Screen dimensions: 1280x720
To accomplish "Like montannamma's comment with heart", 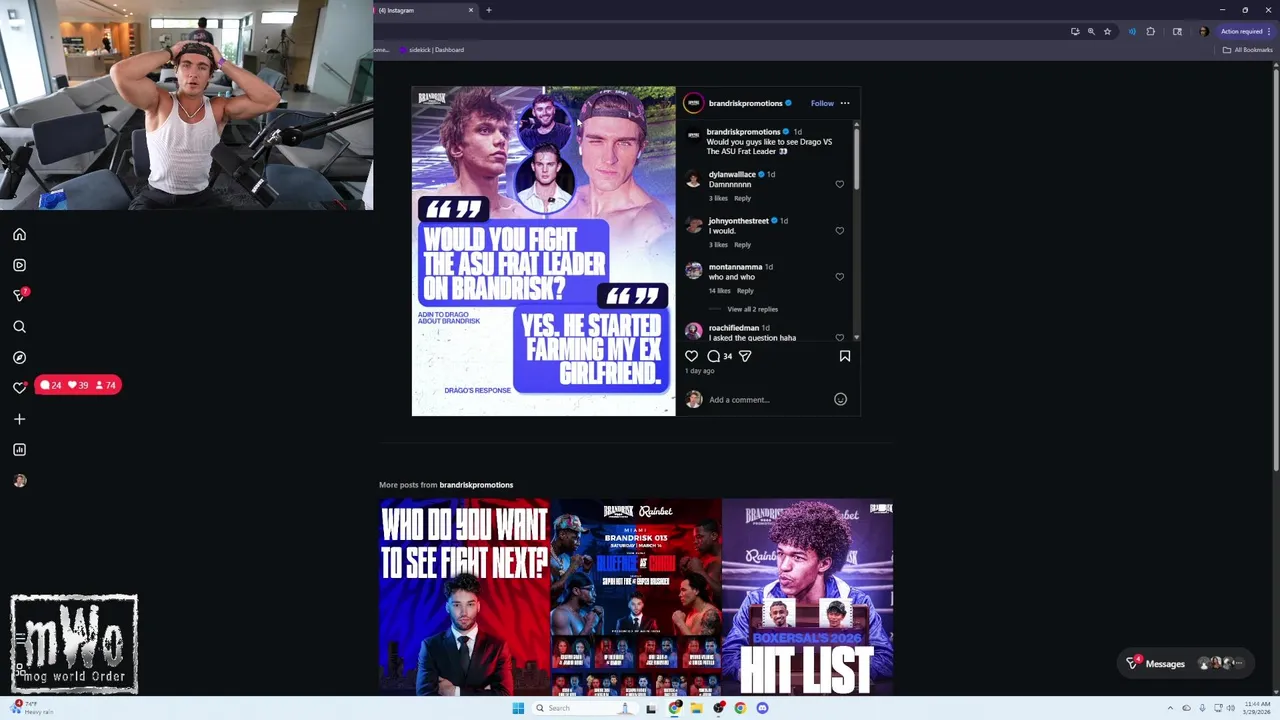I will click(839, 276).
